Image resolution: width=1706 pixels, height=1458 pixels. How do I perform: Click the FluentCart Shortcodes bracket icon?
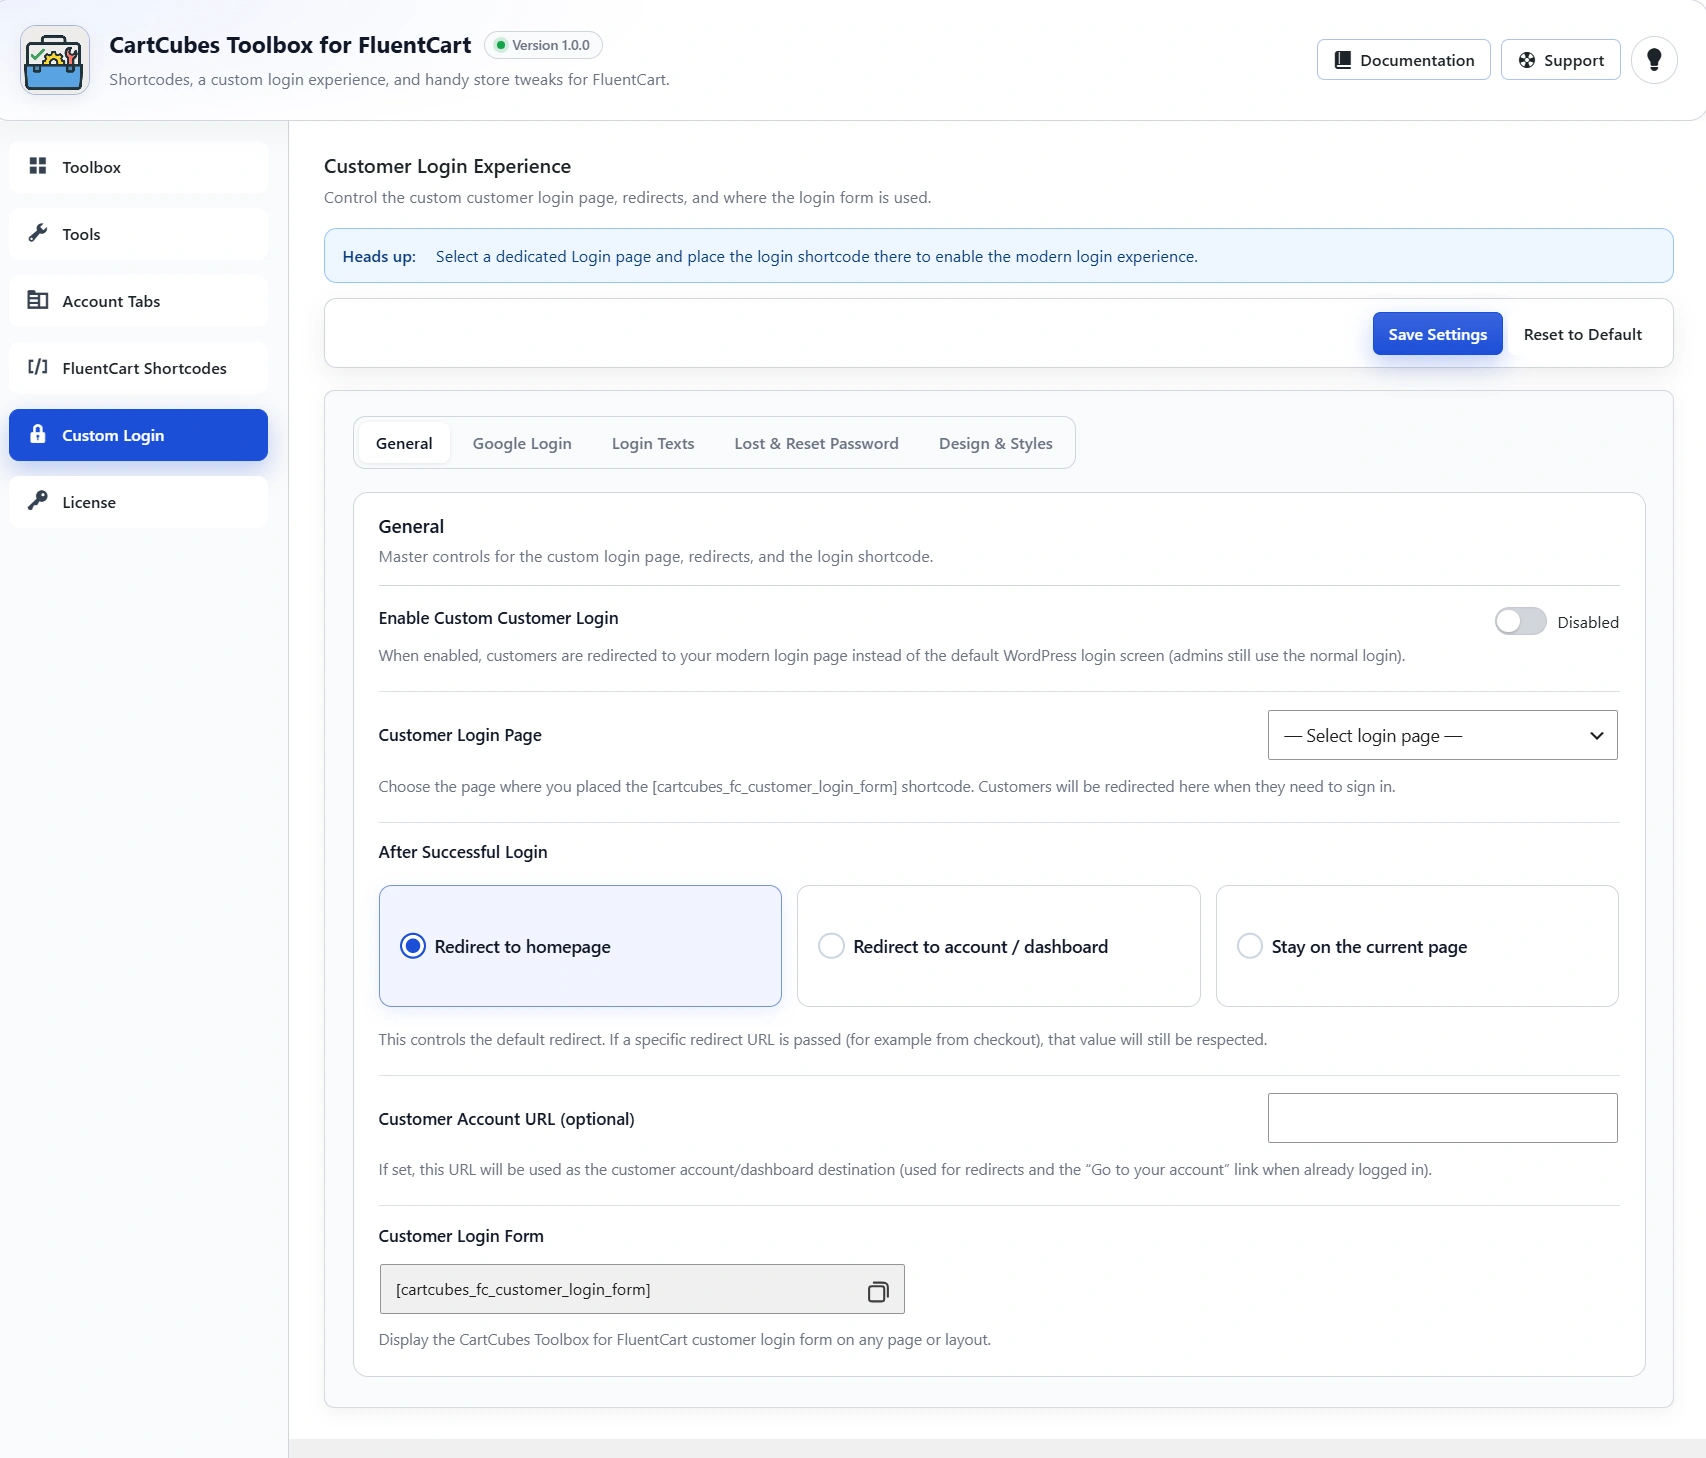tap(38, 367)
